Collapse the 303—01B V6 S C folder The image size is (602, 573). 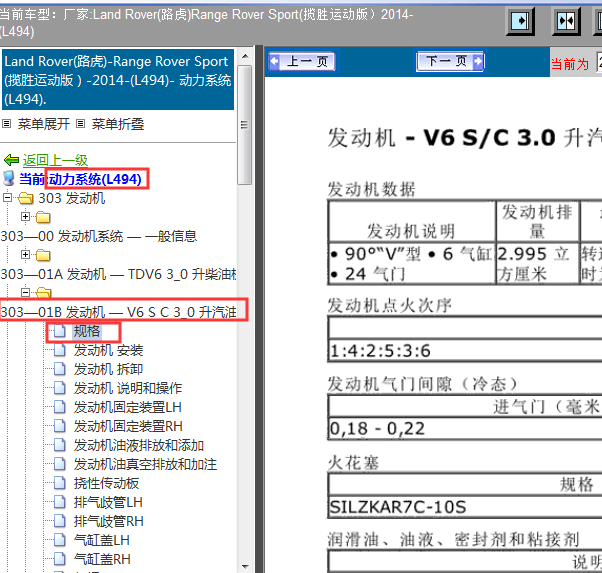coord(25,293)
